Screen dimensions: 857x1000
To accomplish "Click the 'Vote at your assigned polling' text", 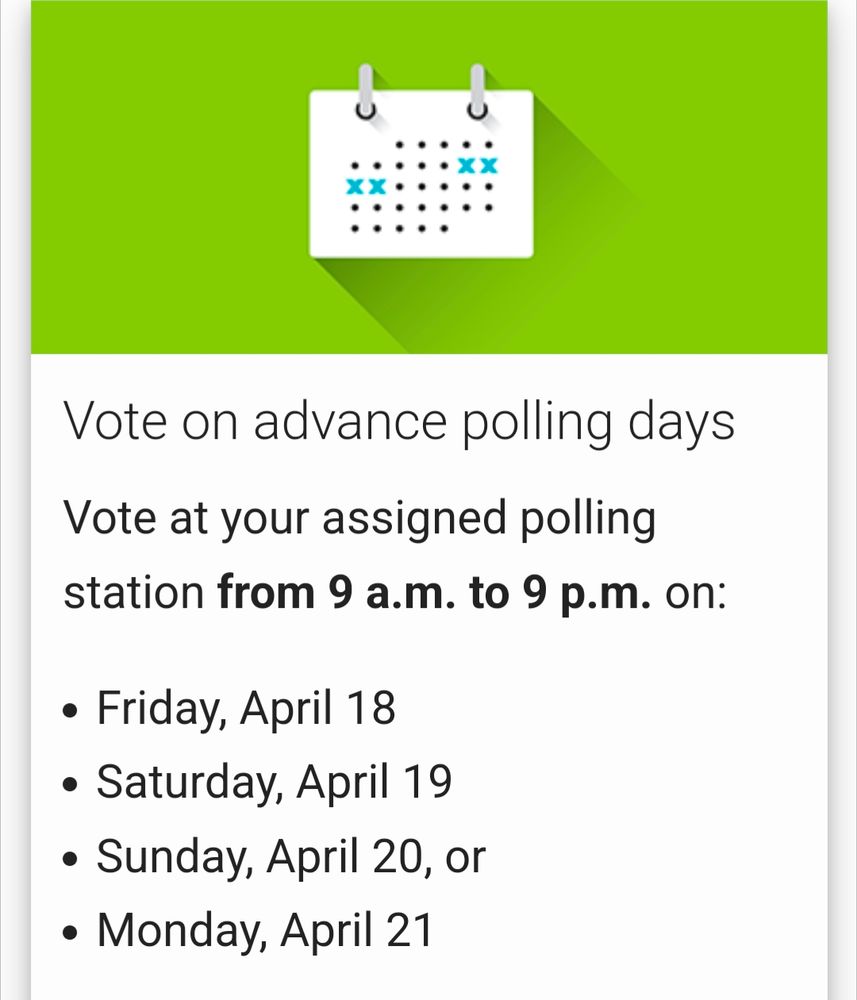I will tap(360, 518).
